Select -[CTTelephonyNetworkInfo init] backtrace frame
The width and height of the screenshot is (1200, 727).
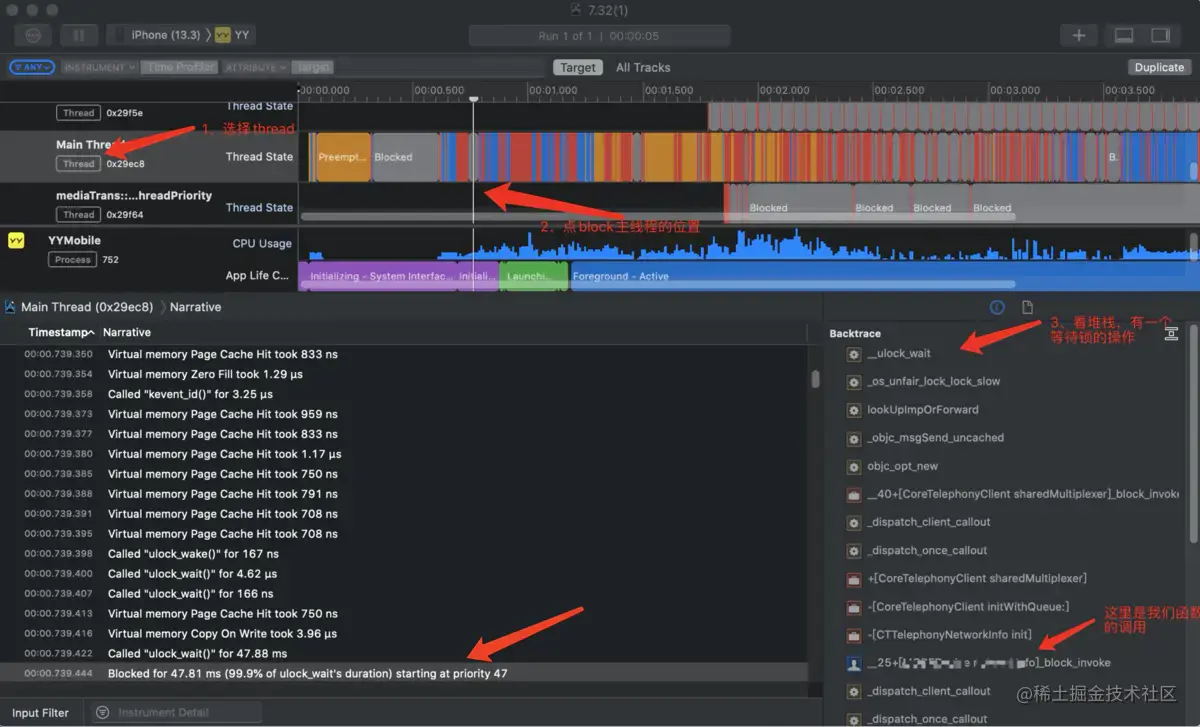tap(949, 634)
